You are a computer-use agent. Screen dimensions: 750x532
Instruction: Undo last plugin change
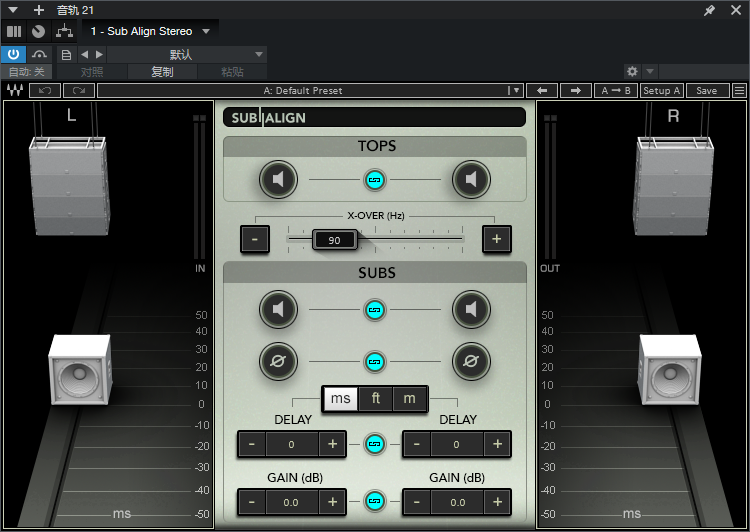tap(45, 90)
